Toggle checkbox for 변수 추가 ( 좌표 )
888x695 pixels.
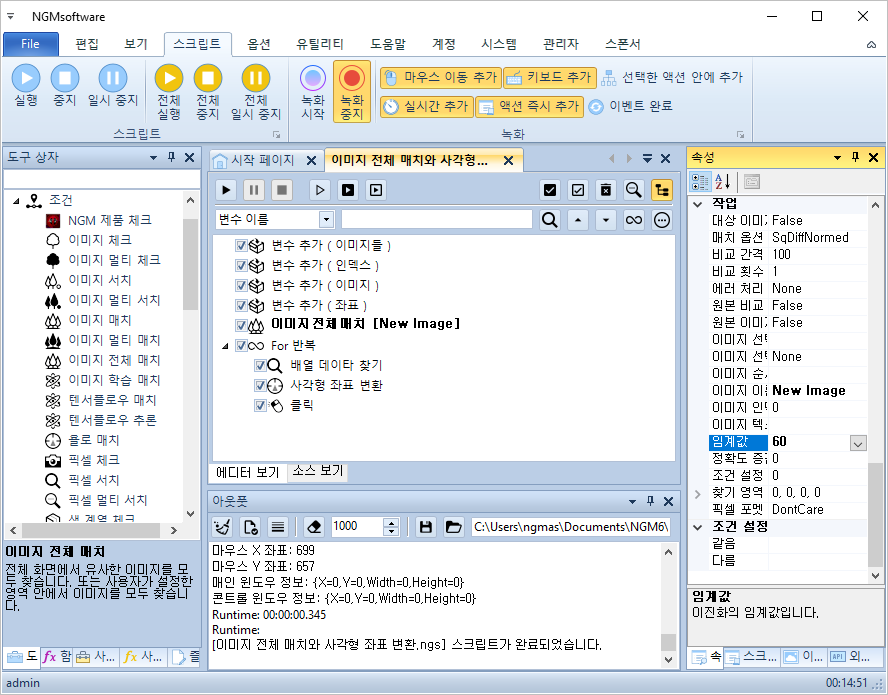(241, 306)
